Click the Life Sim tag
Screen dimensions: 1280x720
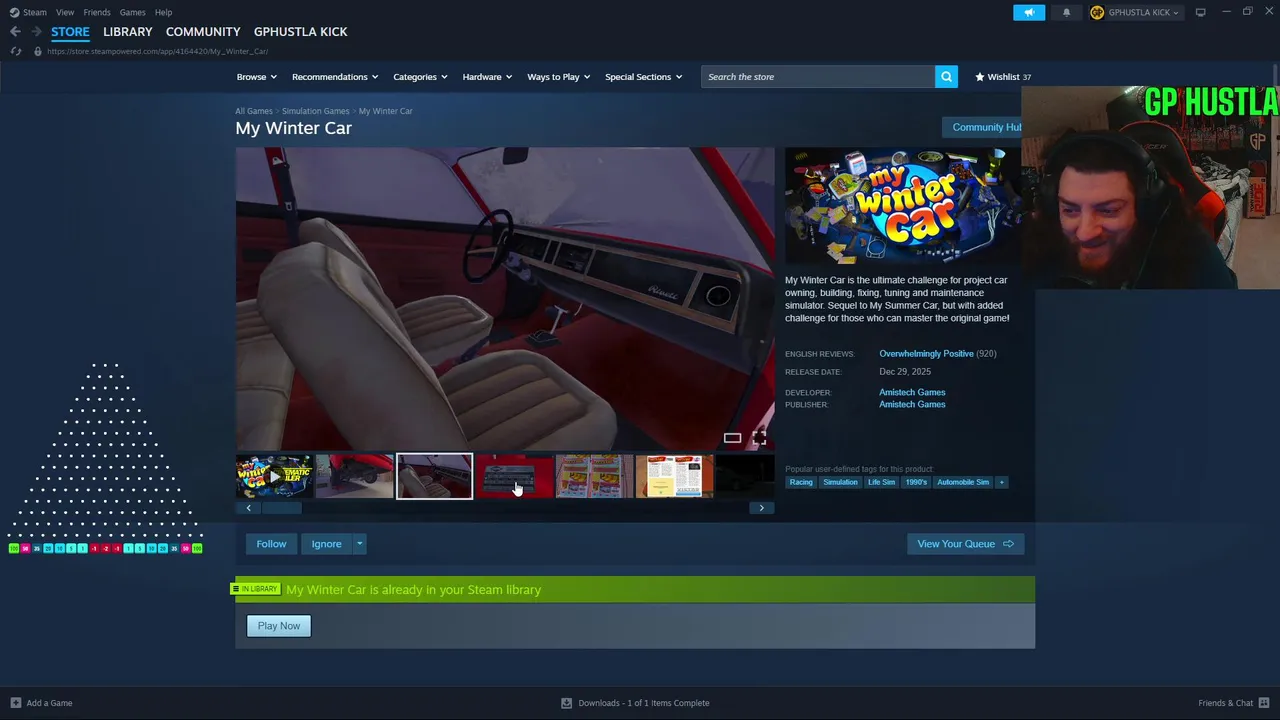(881, 482)
